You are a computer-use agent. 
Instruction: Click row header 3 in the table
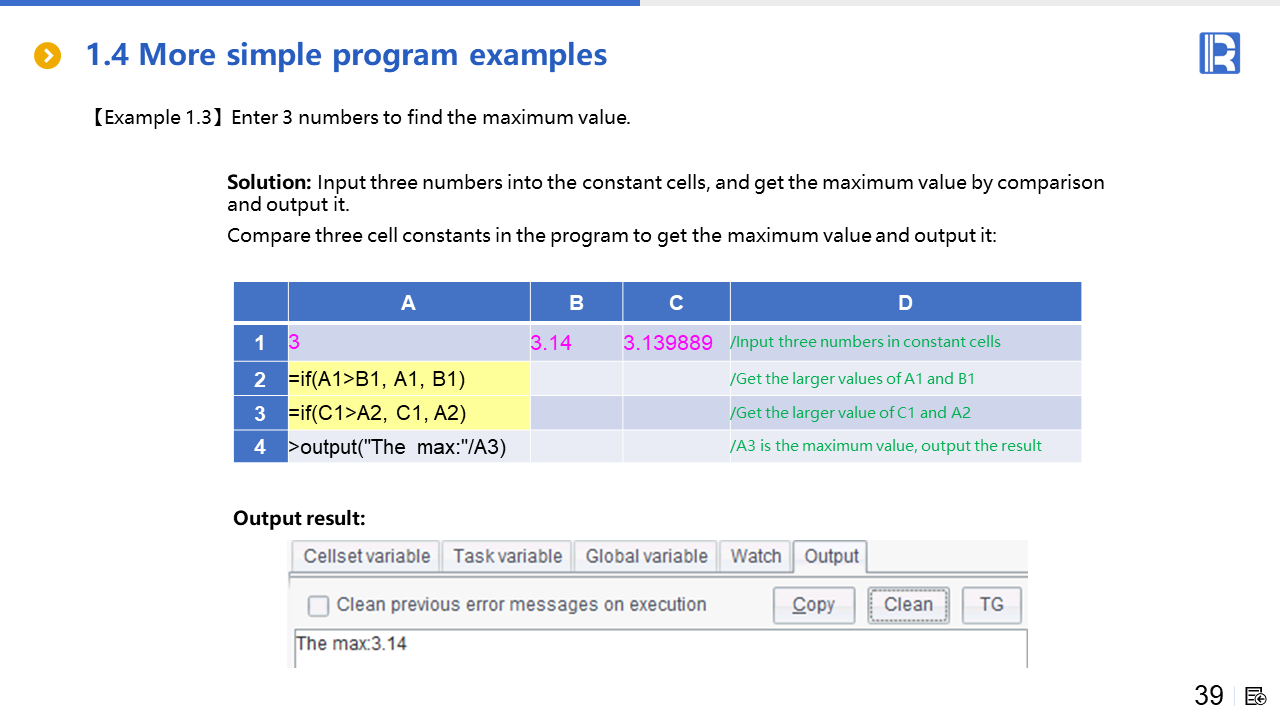point(260,413)
